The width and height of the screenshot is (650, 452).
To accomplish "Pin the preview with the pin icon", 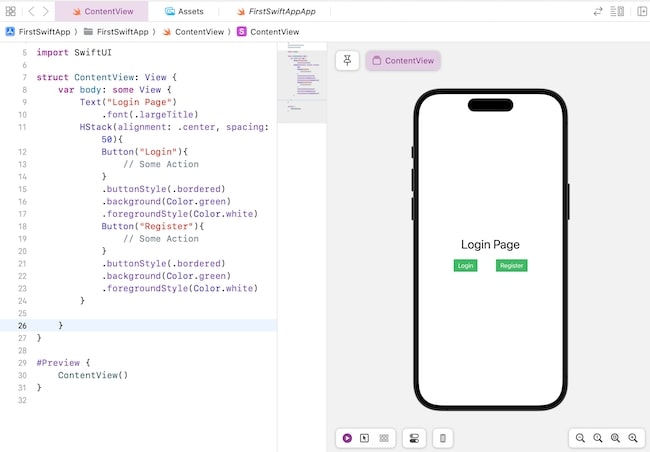I will point(348,61).
